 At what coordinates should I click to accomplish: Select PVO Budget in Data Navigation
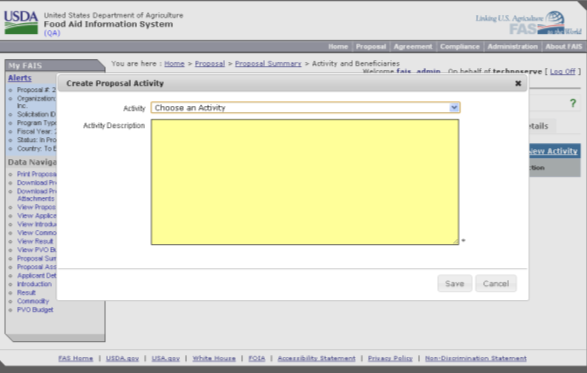coord(35,310)
